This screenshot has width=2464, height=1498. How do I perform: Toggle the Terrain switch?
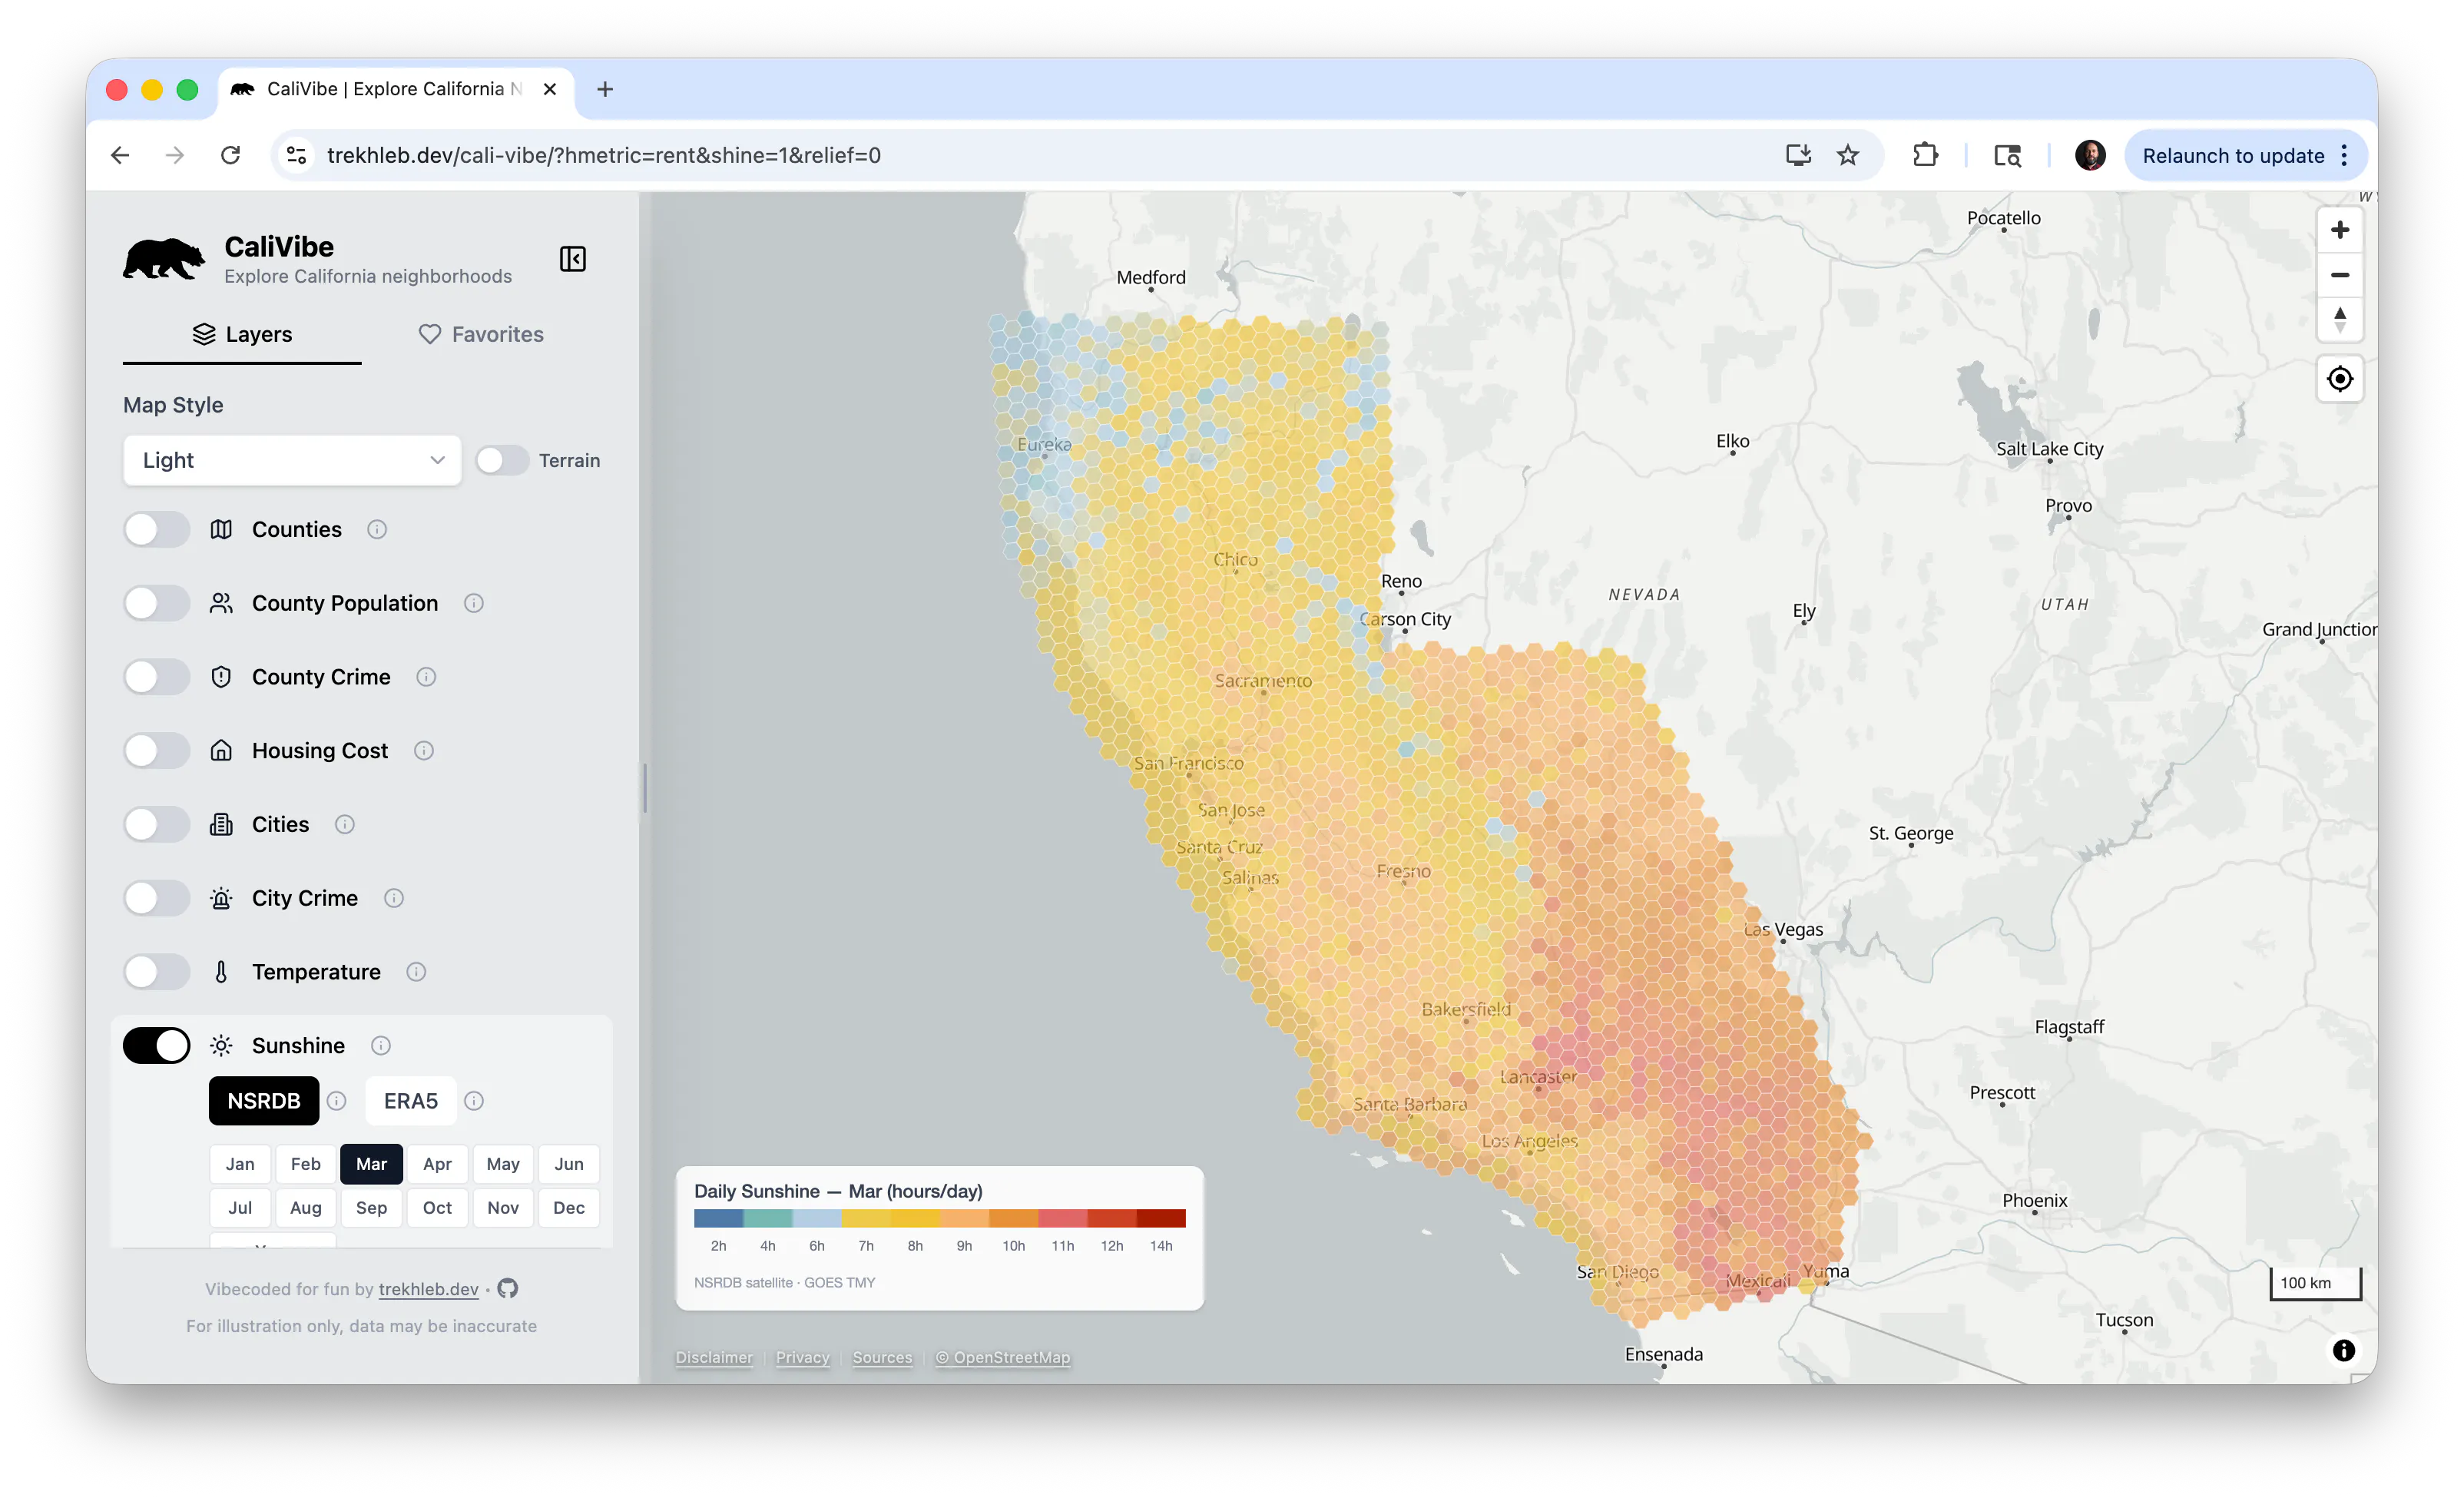(x=502, y=460)
